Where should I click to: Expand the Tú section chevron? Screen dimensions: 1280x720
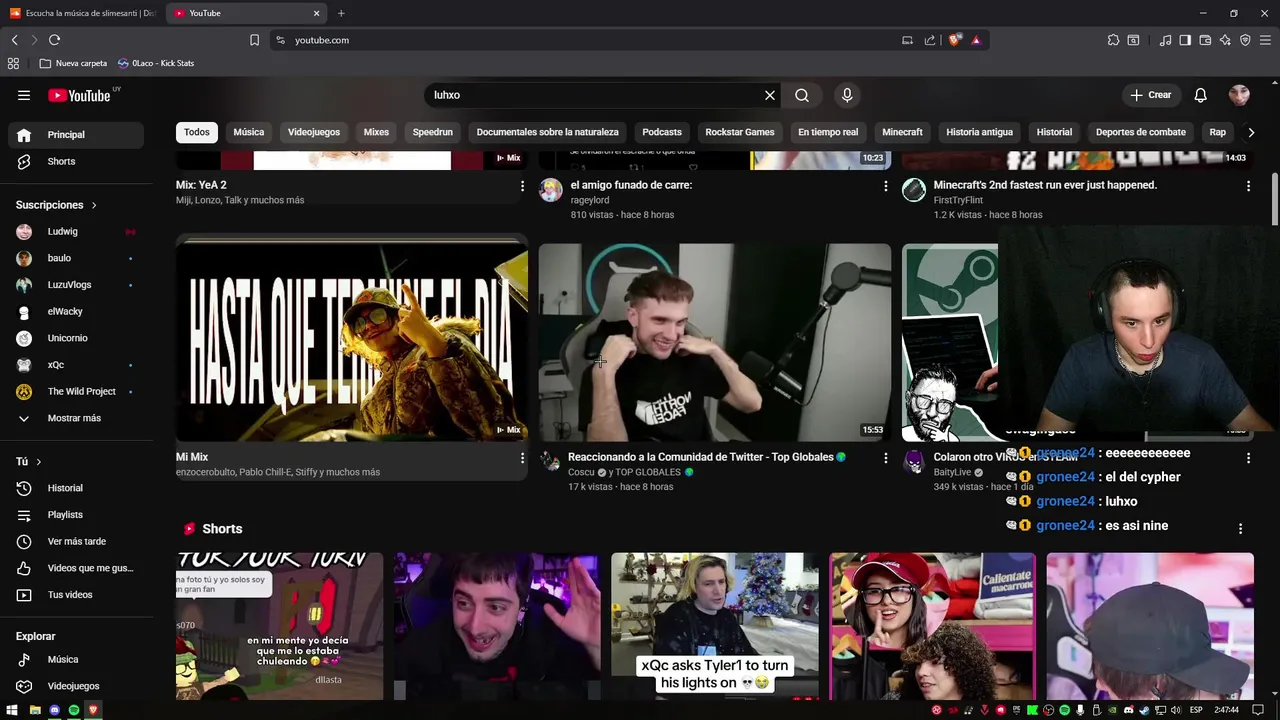tap(39, 462)
